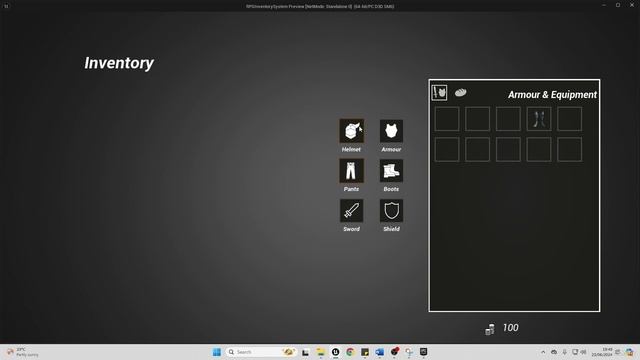Click the Boots label text

coord(391,189)
